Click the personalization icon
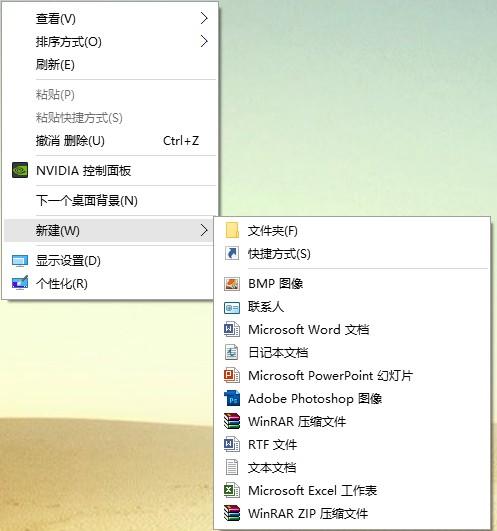 coord(20,283)
